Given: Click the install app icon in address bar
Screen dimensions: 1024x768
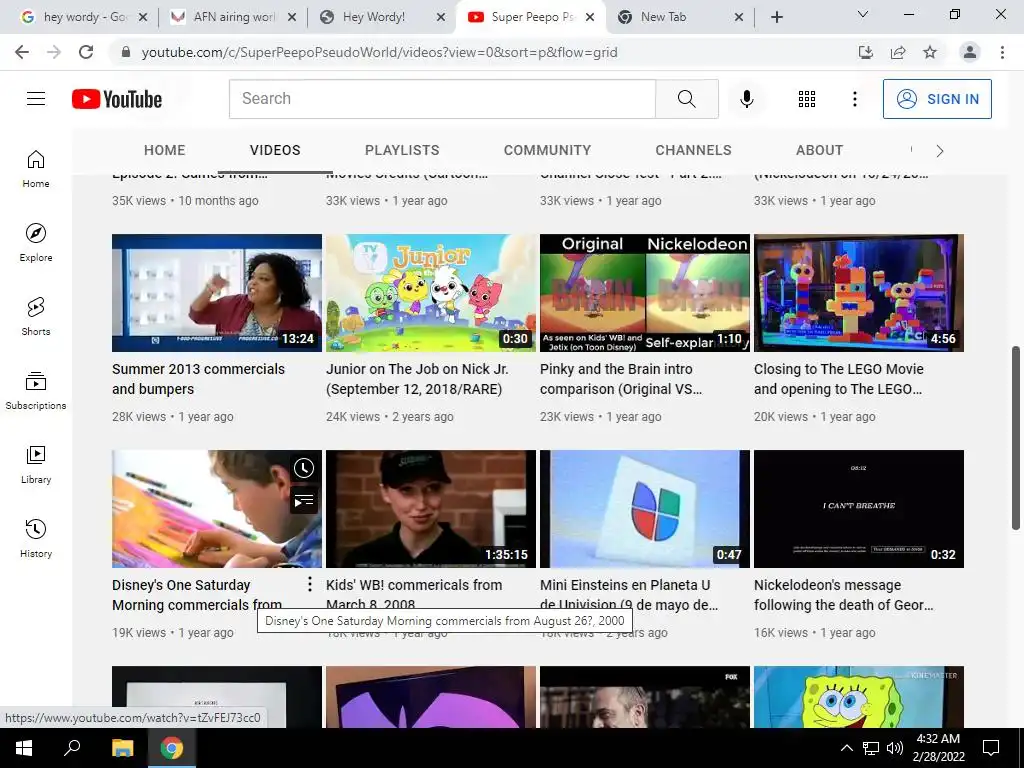Looking at the screenshot, I should click(x=866, y=52).
